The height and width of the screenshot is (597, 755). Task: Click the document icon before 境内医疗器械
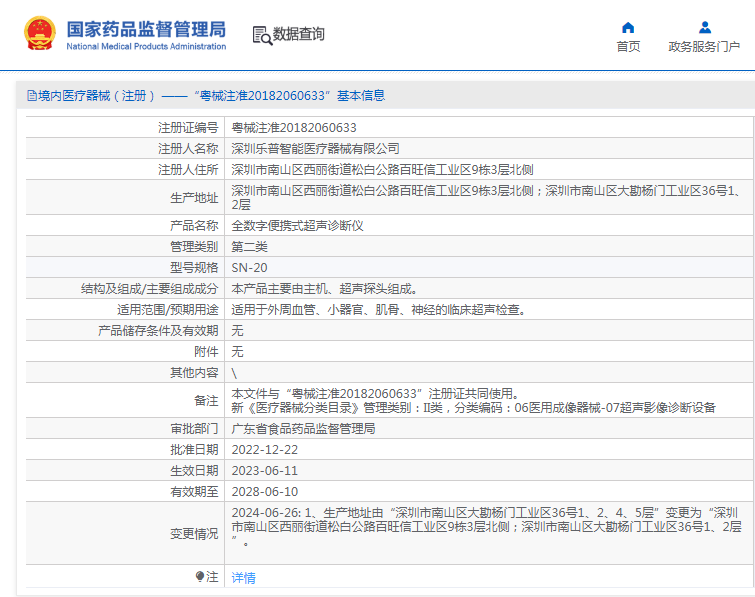pos(32,95)
